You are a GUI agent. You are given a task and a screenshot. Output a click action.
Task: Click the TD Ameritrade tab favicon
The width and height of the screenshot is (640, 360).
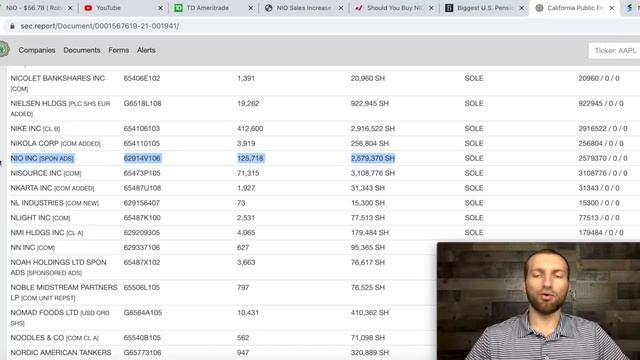(x=178, y=8)
